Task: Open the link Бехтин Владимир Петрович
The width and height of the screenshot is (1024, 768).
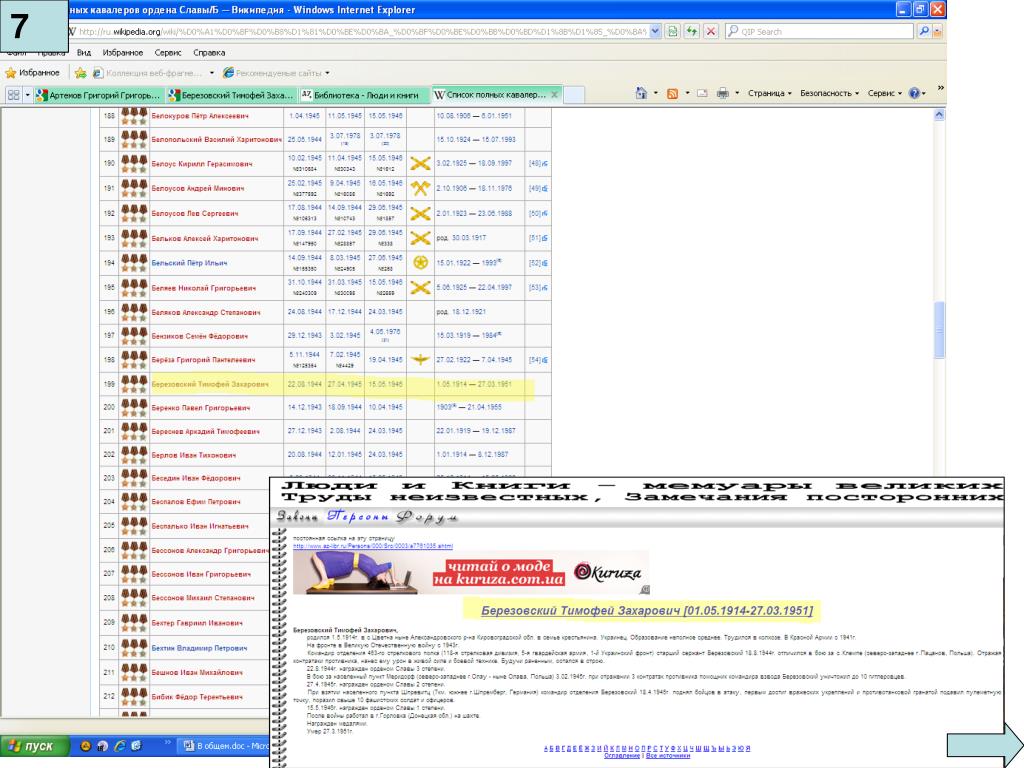Action: point(199,648)
